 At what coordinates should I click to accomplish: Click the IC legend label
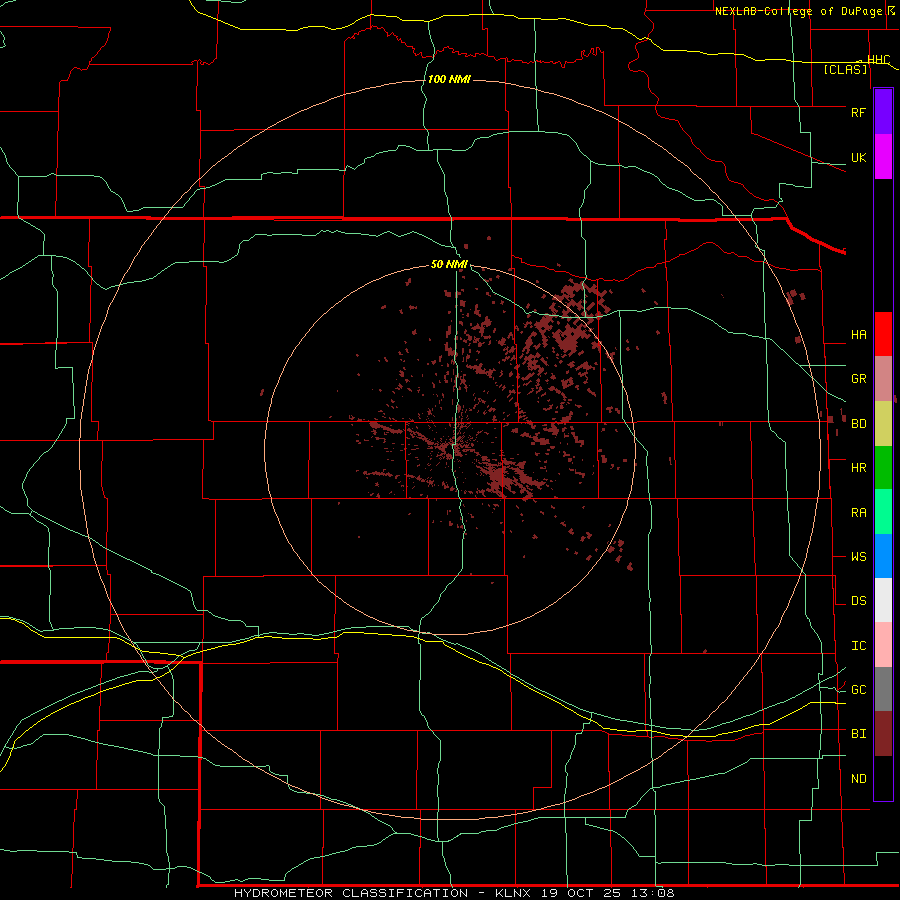[x=858, y=646]
